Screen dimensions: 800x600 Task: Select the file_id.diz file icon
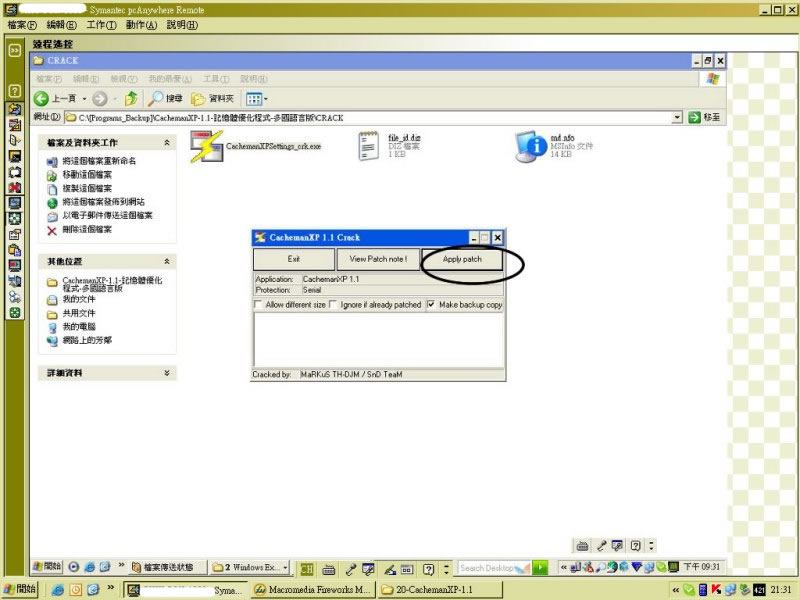tap(368, 146)
